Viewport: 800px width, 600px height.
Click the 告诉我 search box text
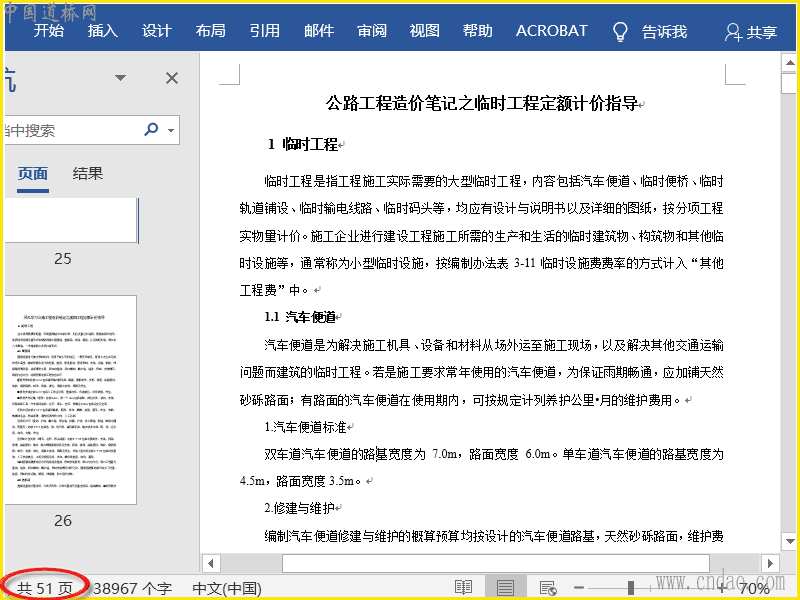(664, 32)
